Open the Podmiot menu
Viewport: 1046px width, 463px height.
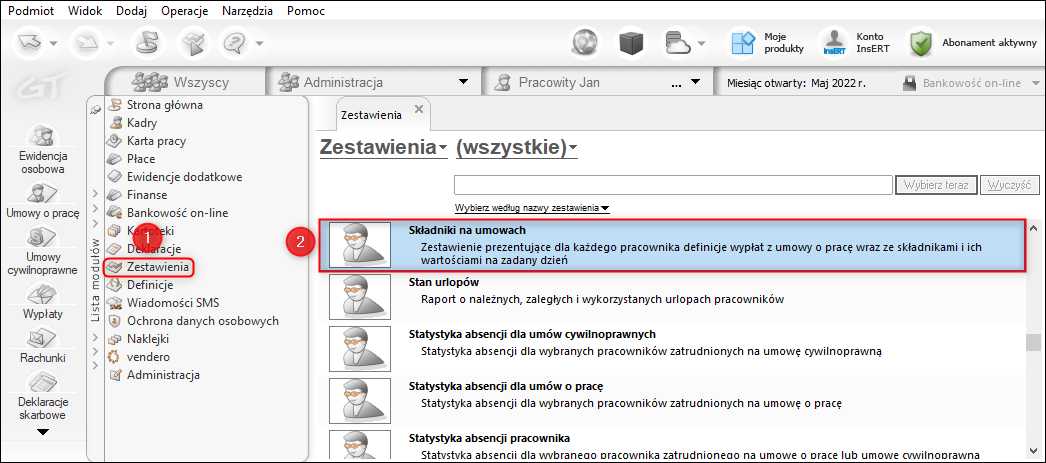(31, 11)
